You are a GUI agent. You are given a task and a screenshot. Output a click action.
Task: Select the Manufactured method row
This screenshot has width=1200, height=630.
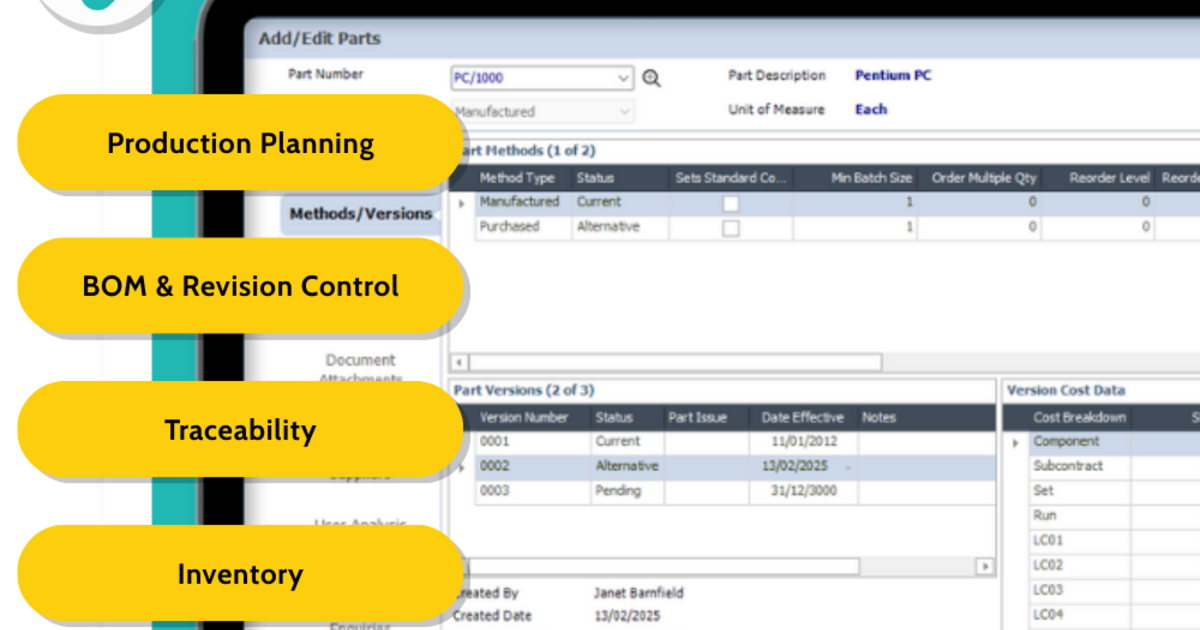(825, 203)
